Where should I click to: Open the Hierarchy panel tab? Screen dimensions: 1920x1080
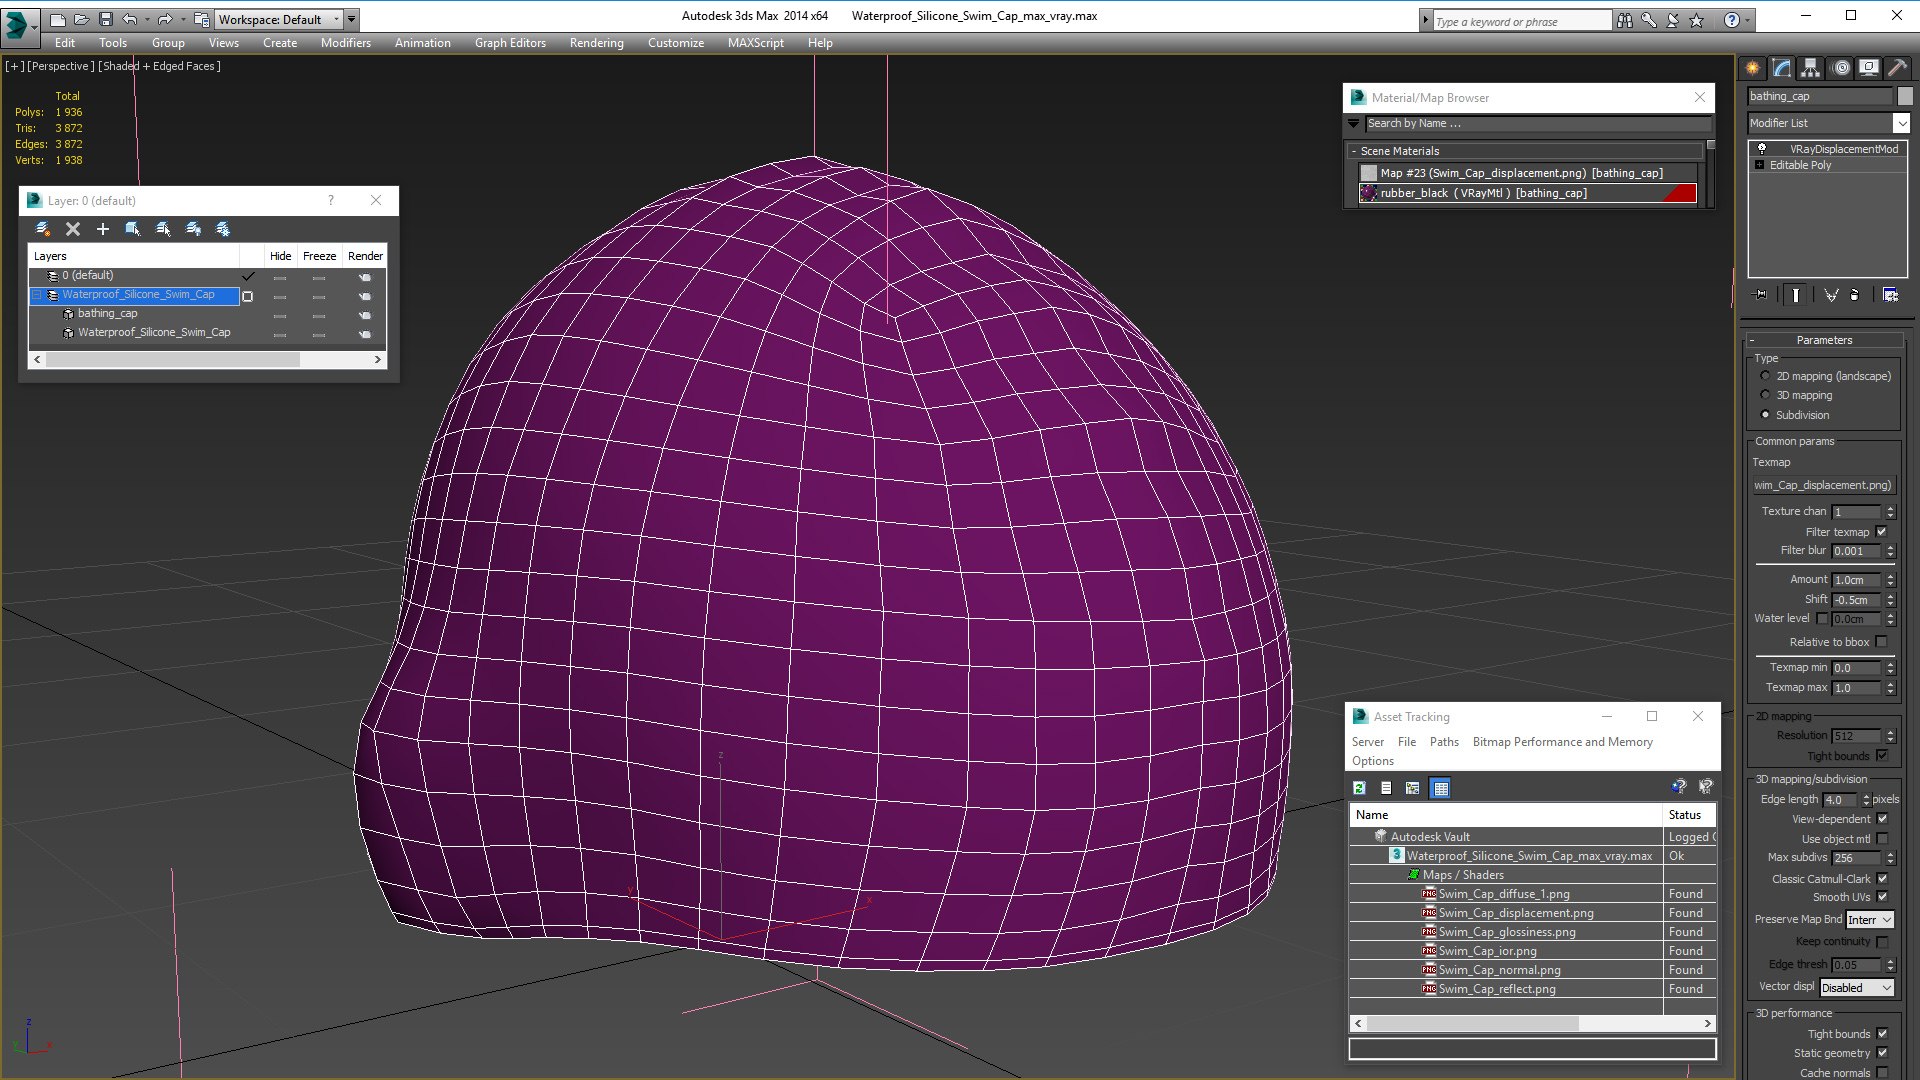click(x=1810, y=68)
